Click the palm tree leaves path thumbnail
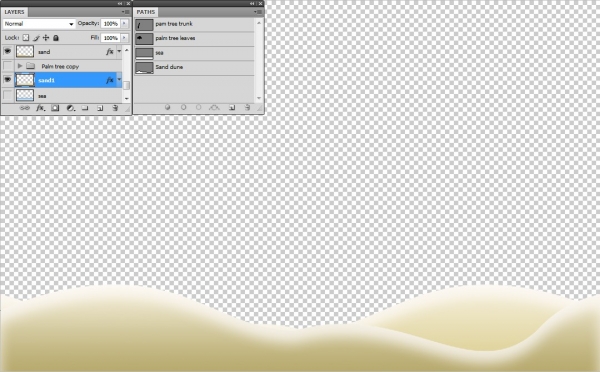This screenshot has height=372, width=600. click(x=144, y=39)
